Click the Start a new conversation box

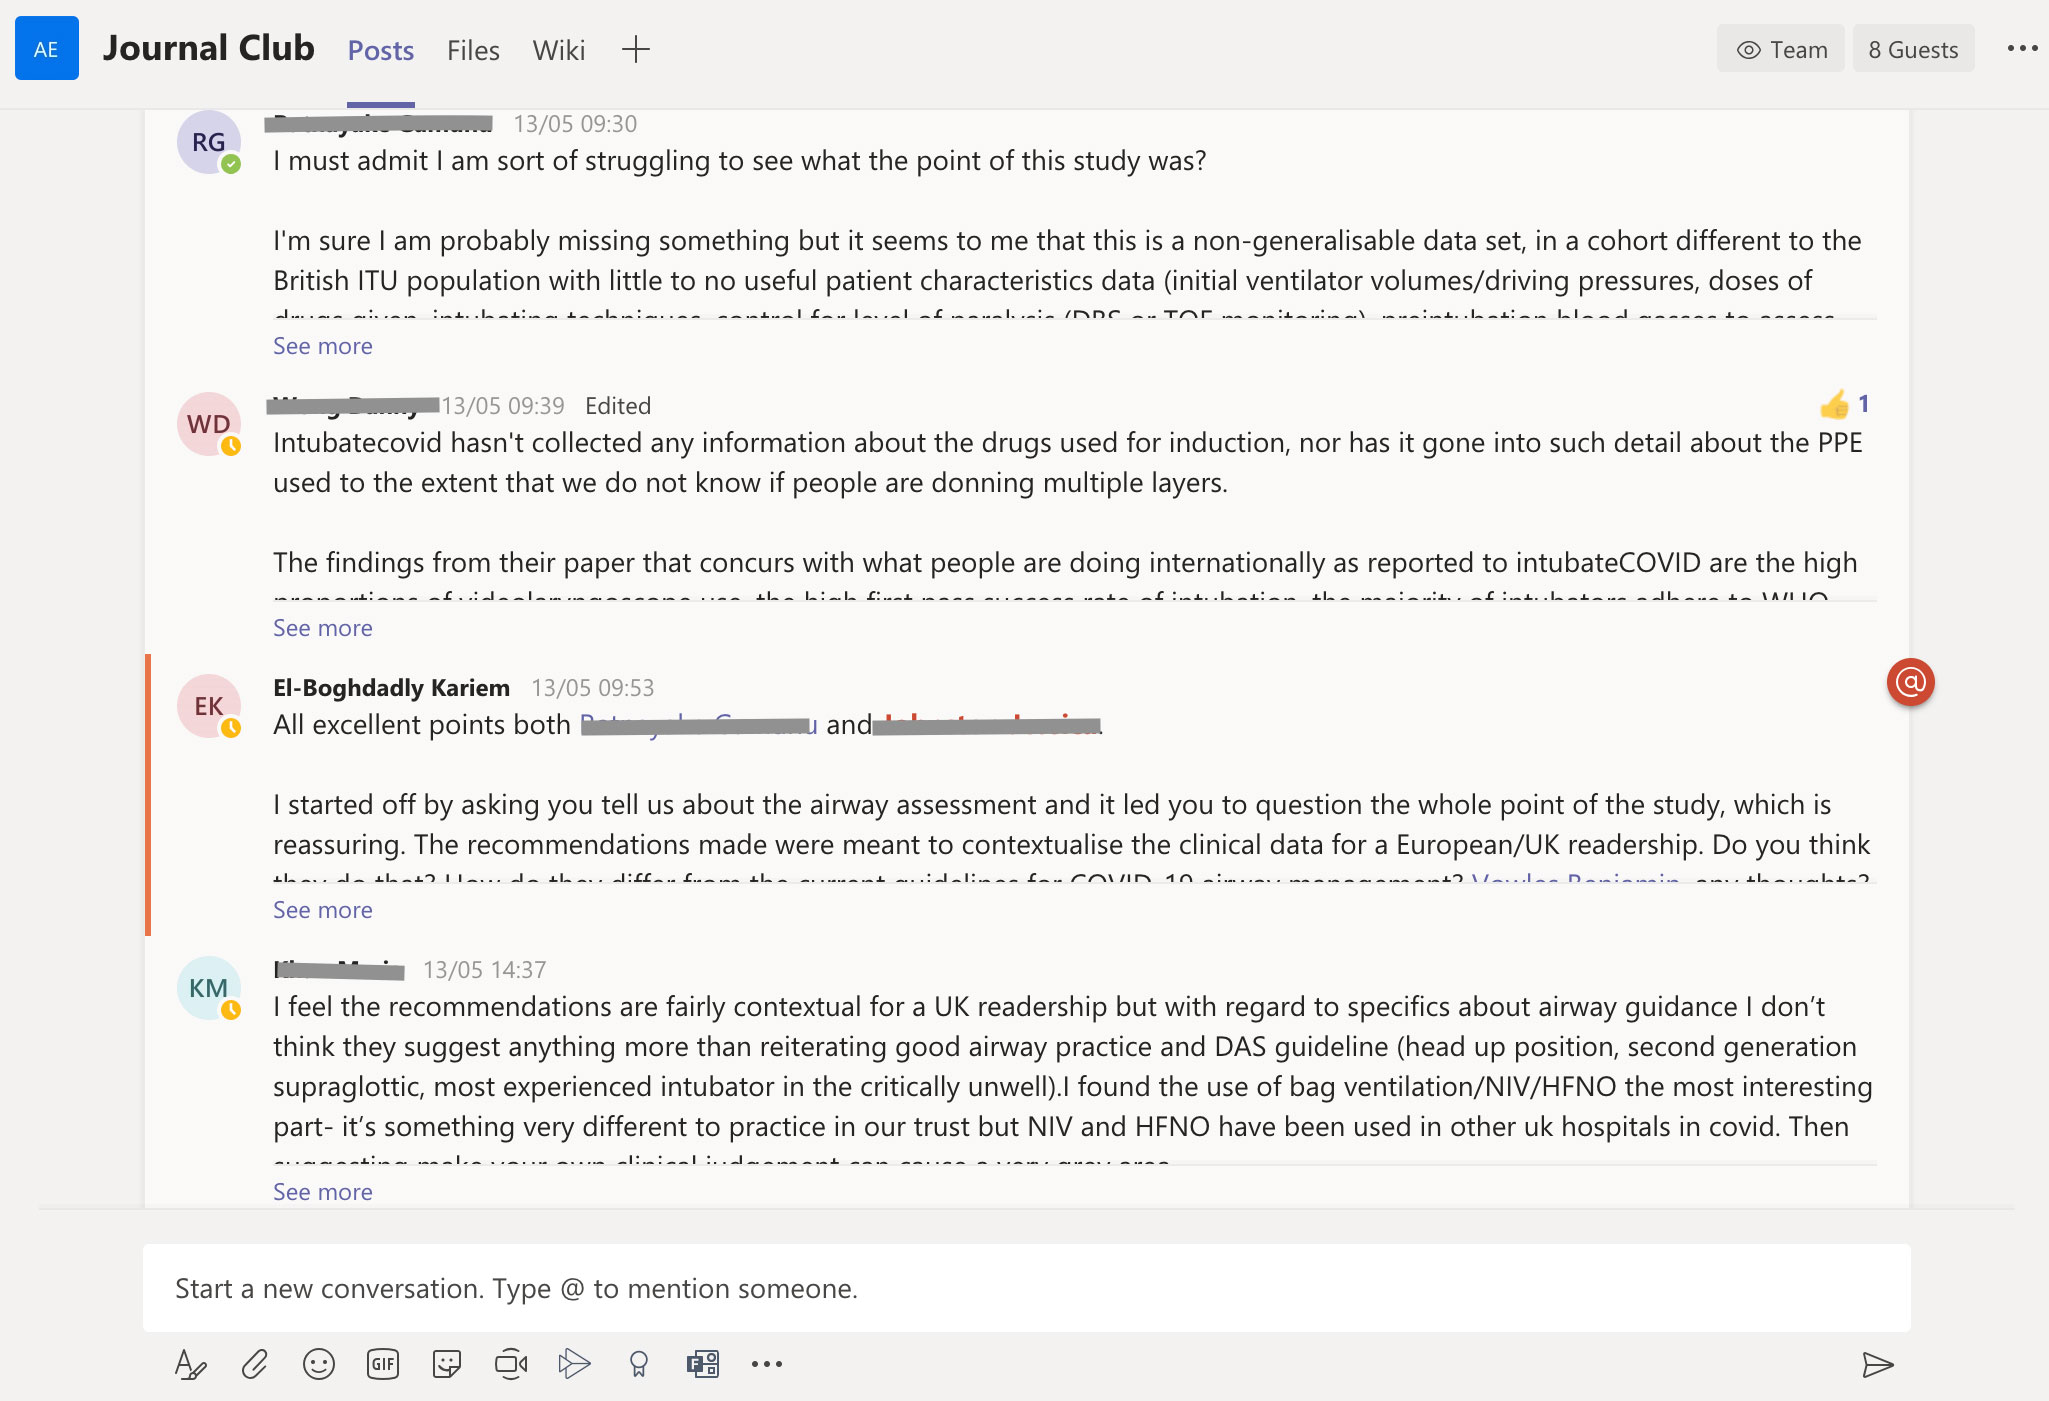pyautogui.click(x=1026, y=1288)
